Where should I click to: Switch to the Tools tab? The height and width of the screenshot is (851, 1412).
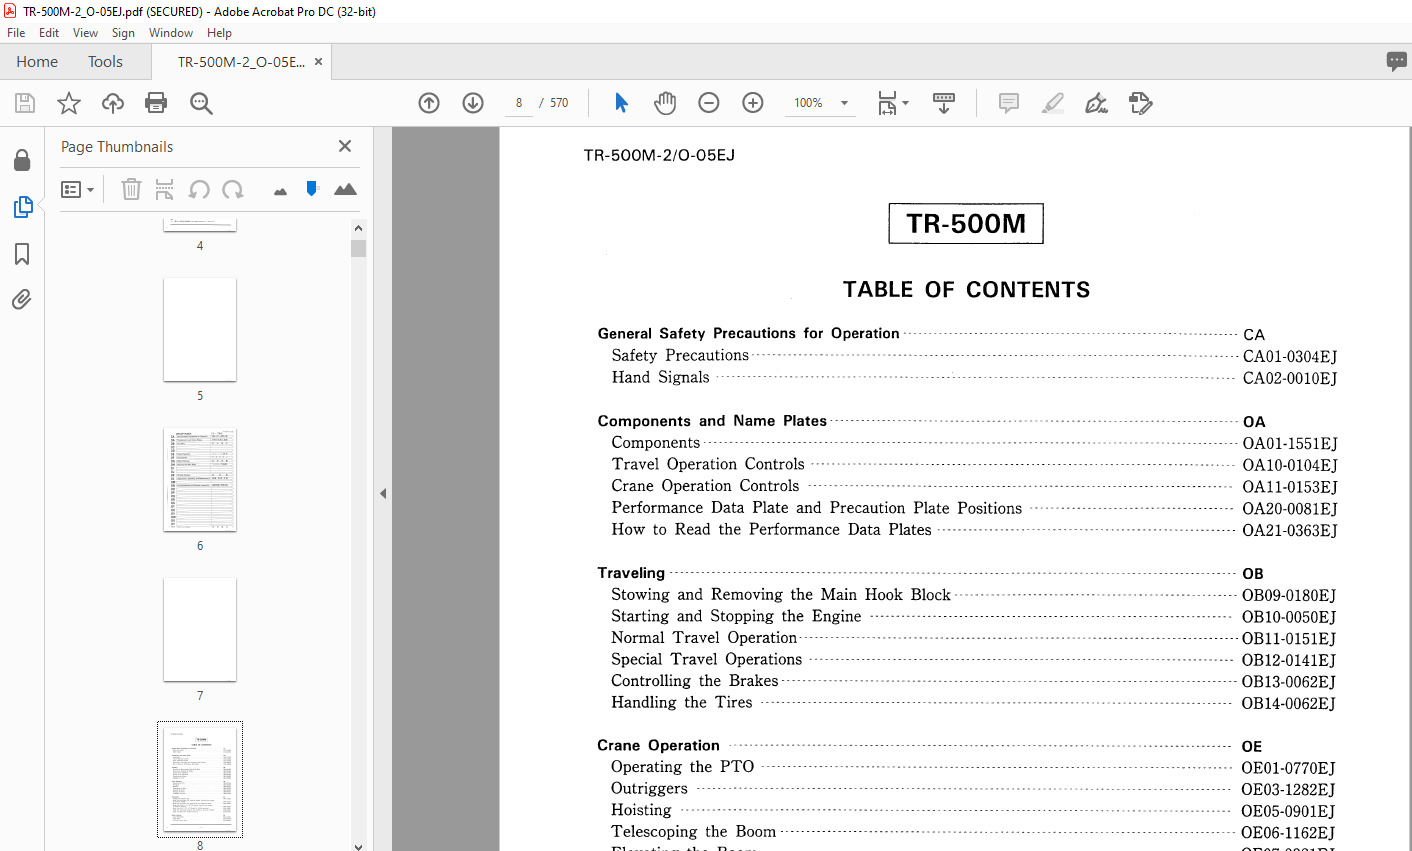(x=105, y=61)
